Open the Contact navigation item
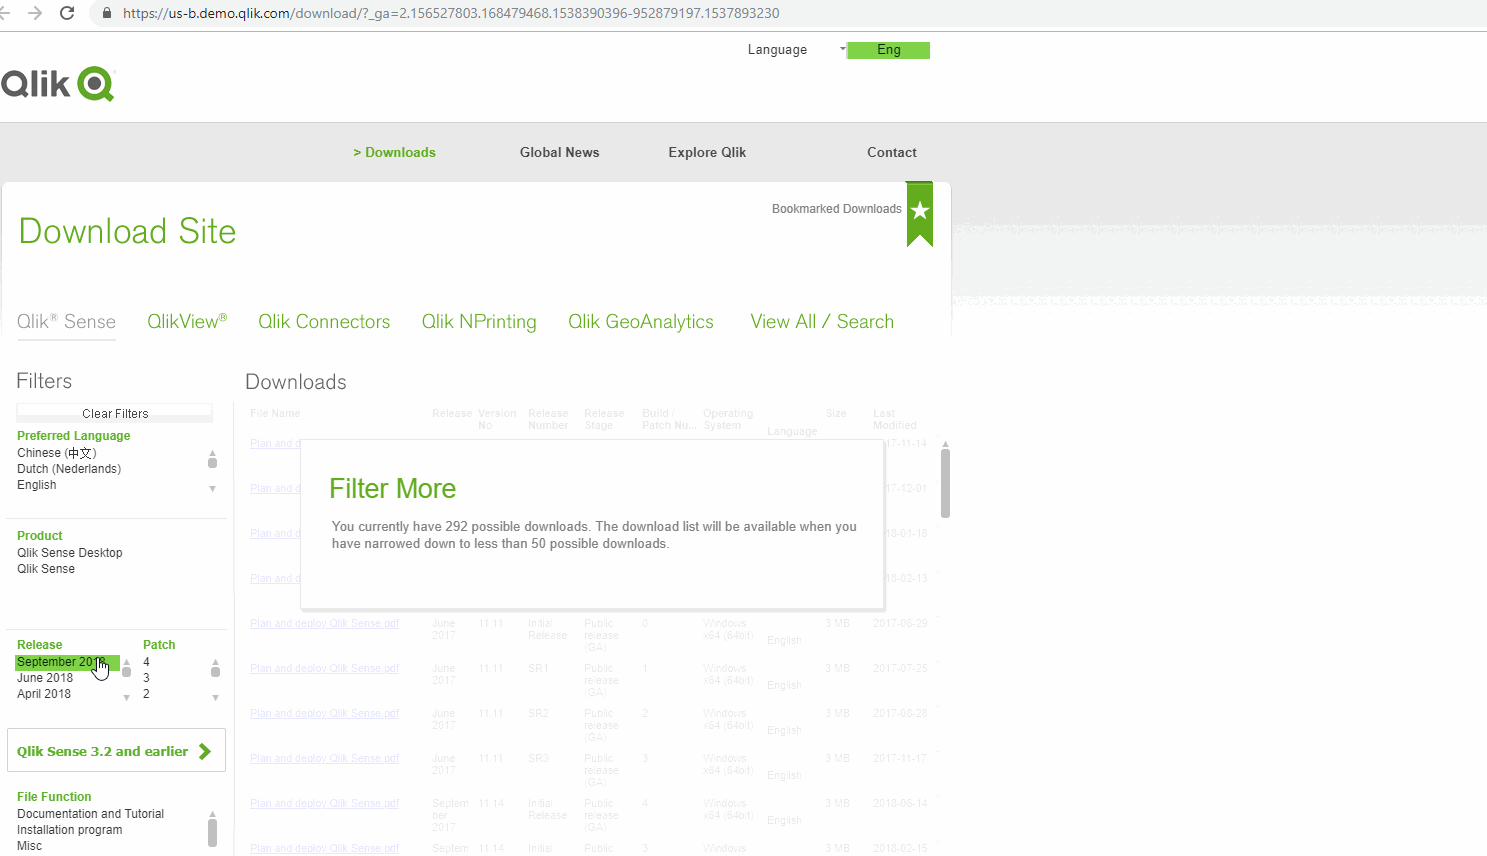Image resolution: width=1487 pixels, height=856 pixels. (892, 152)
